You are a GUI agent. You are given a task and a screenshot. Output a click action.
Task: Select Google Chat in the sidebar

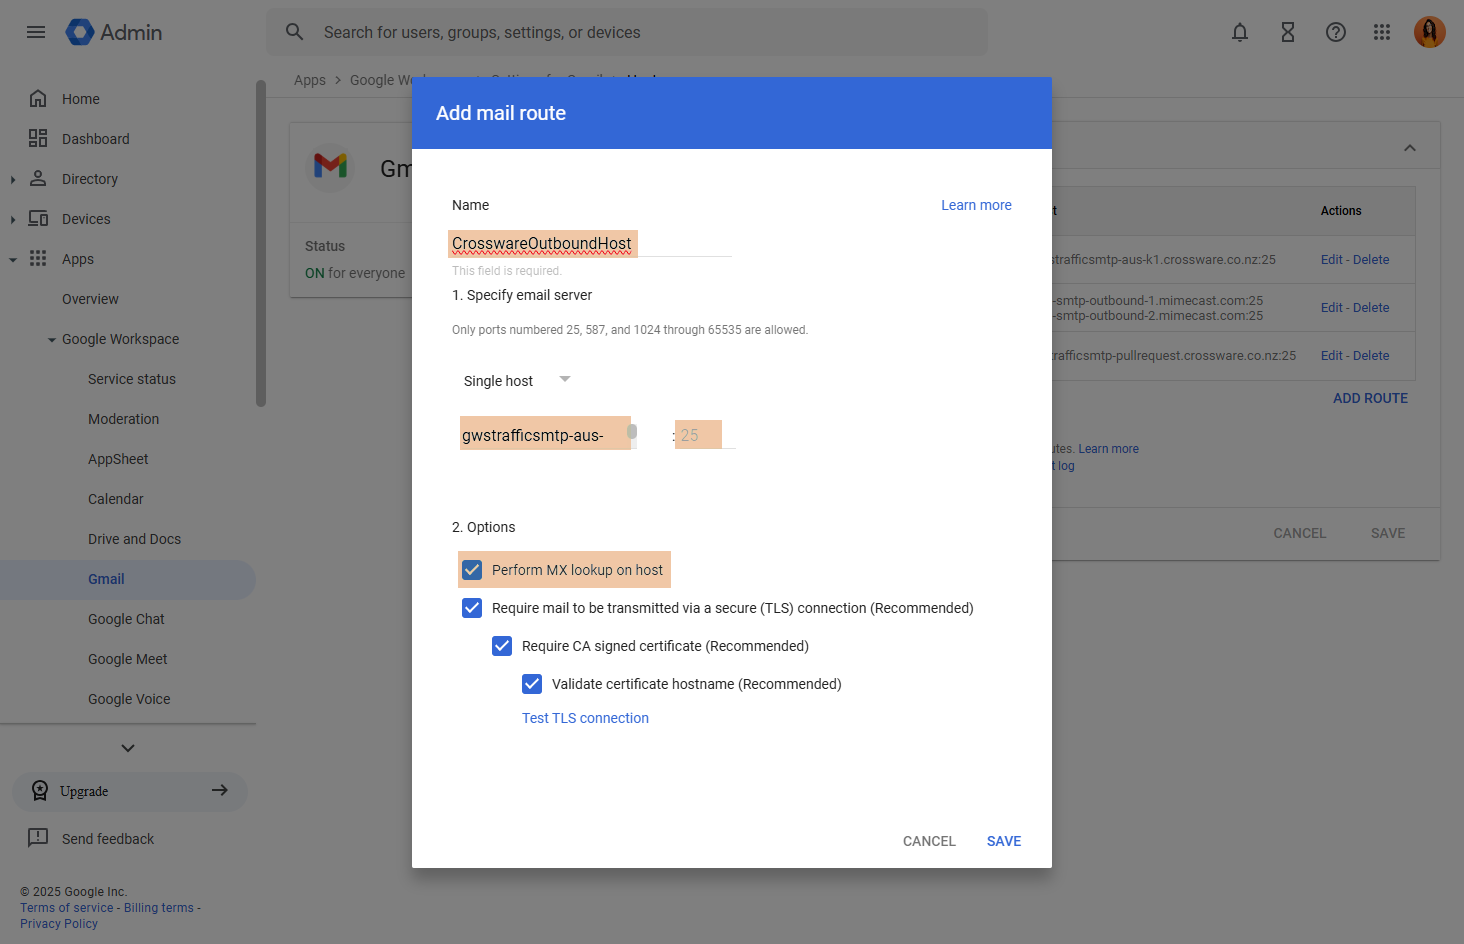126,619
